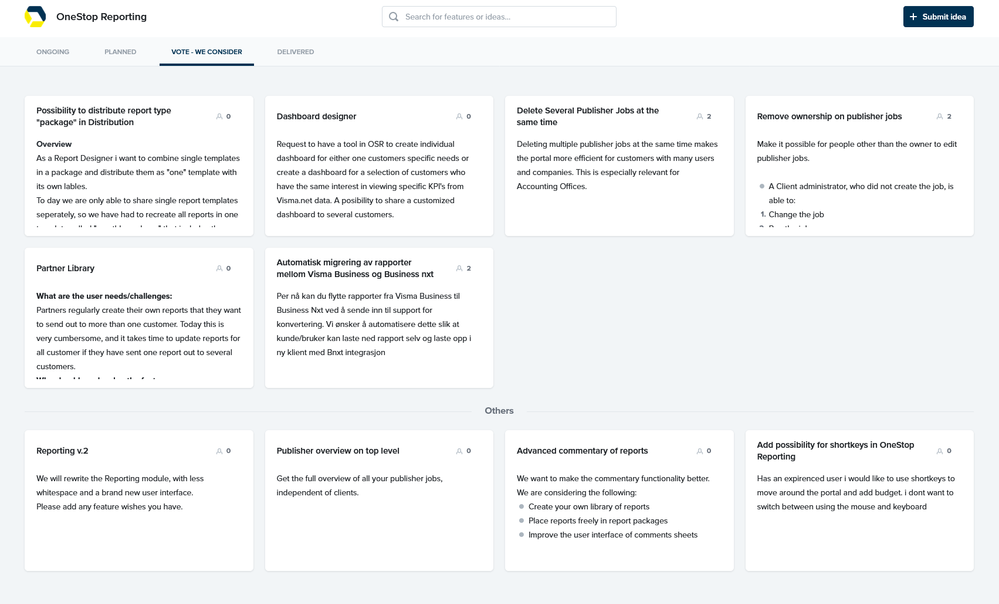Click the voter icon on Partner Library card
Screen dimensions: 999x604
(x=219, y=268)
